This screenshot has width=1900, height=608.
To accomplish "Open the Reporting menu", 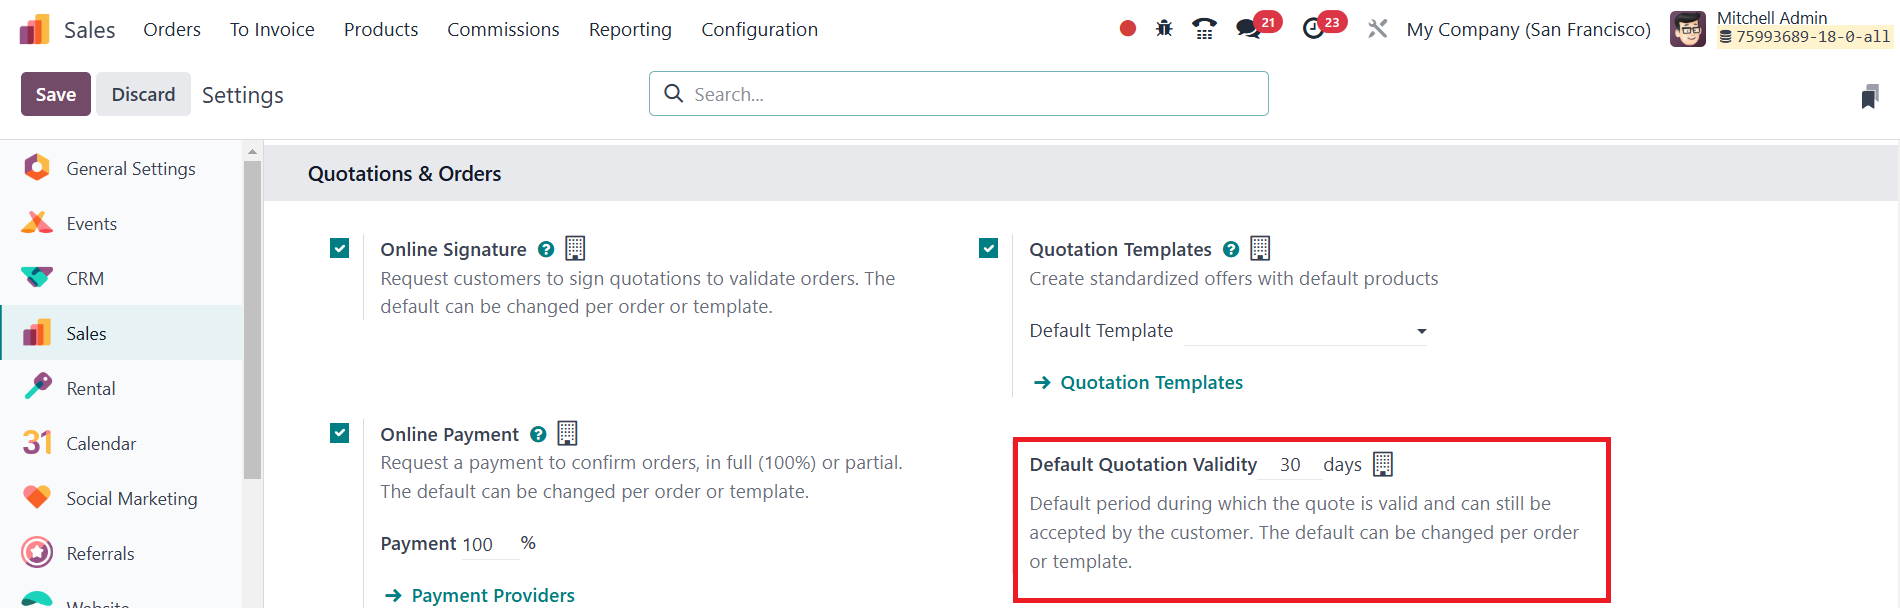I will pos(630,30).
